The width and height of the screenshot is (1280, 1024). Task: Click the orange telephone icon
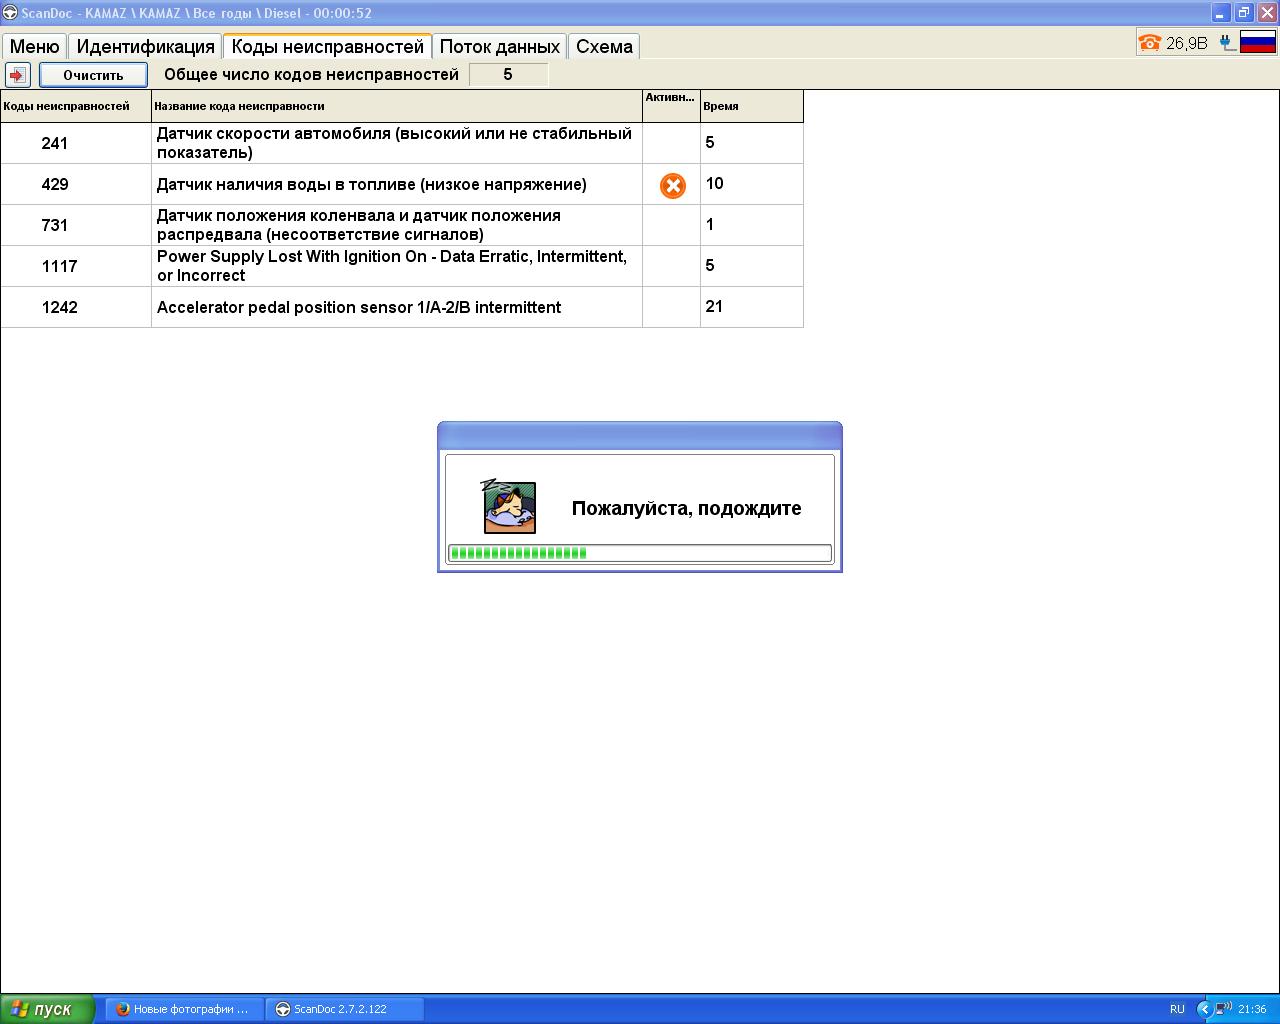(1150, 43)
